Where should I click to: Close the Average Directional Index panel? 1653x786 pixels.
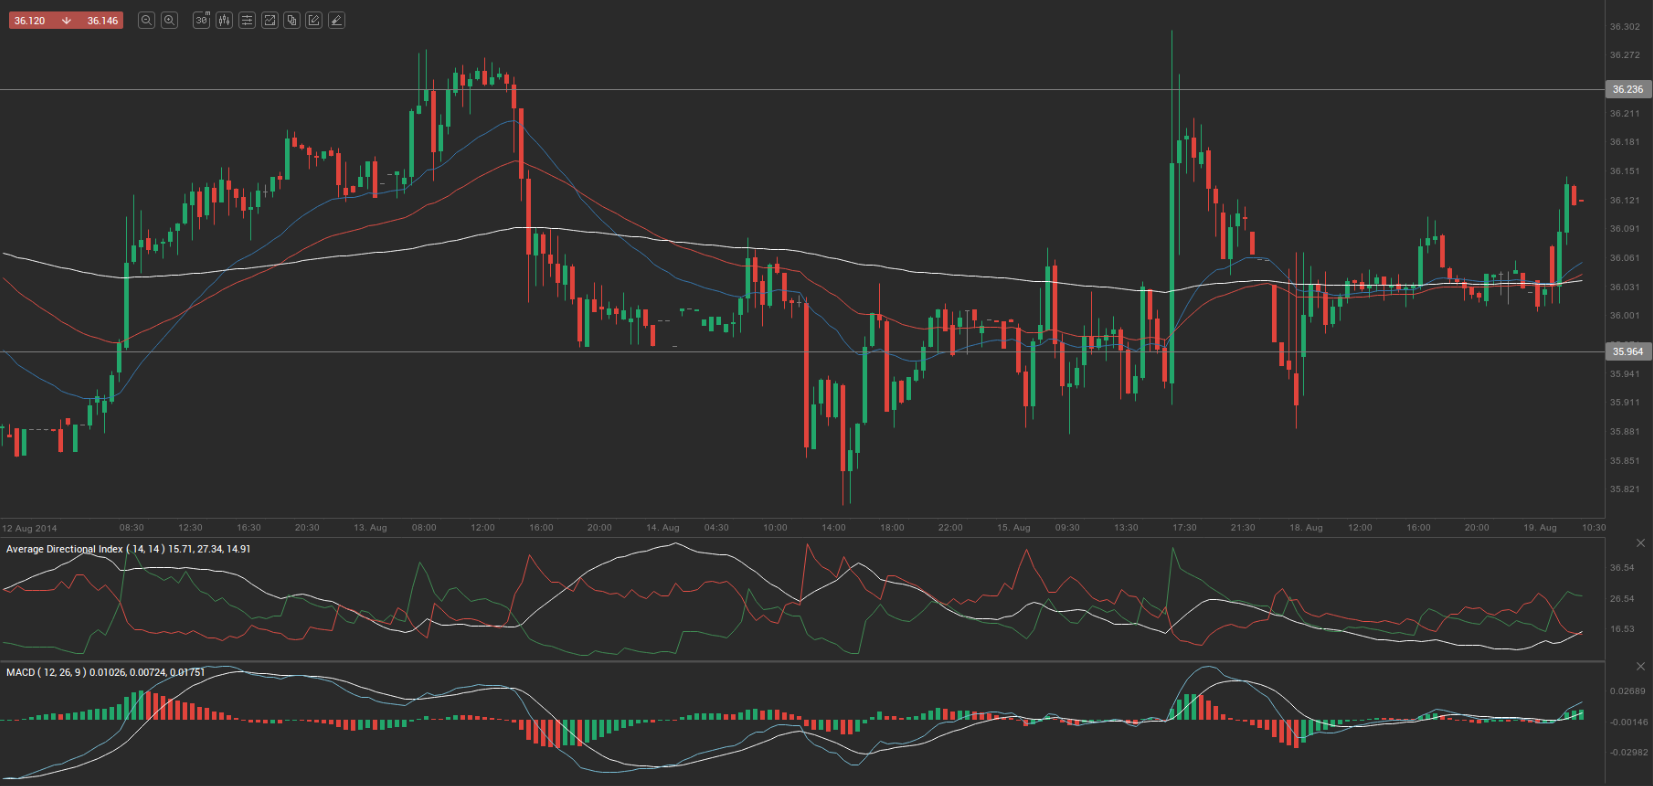[x=1640, y=543]
